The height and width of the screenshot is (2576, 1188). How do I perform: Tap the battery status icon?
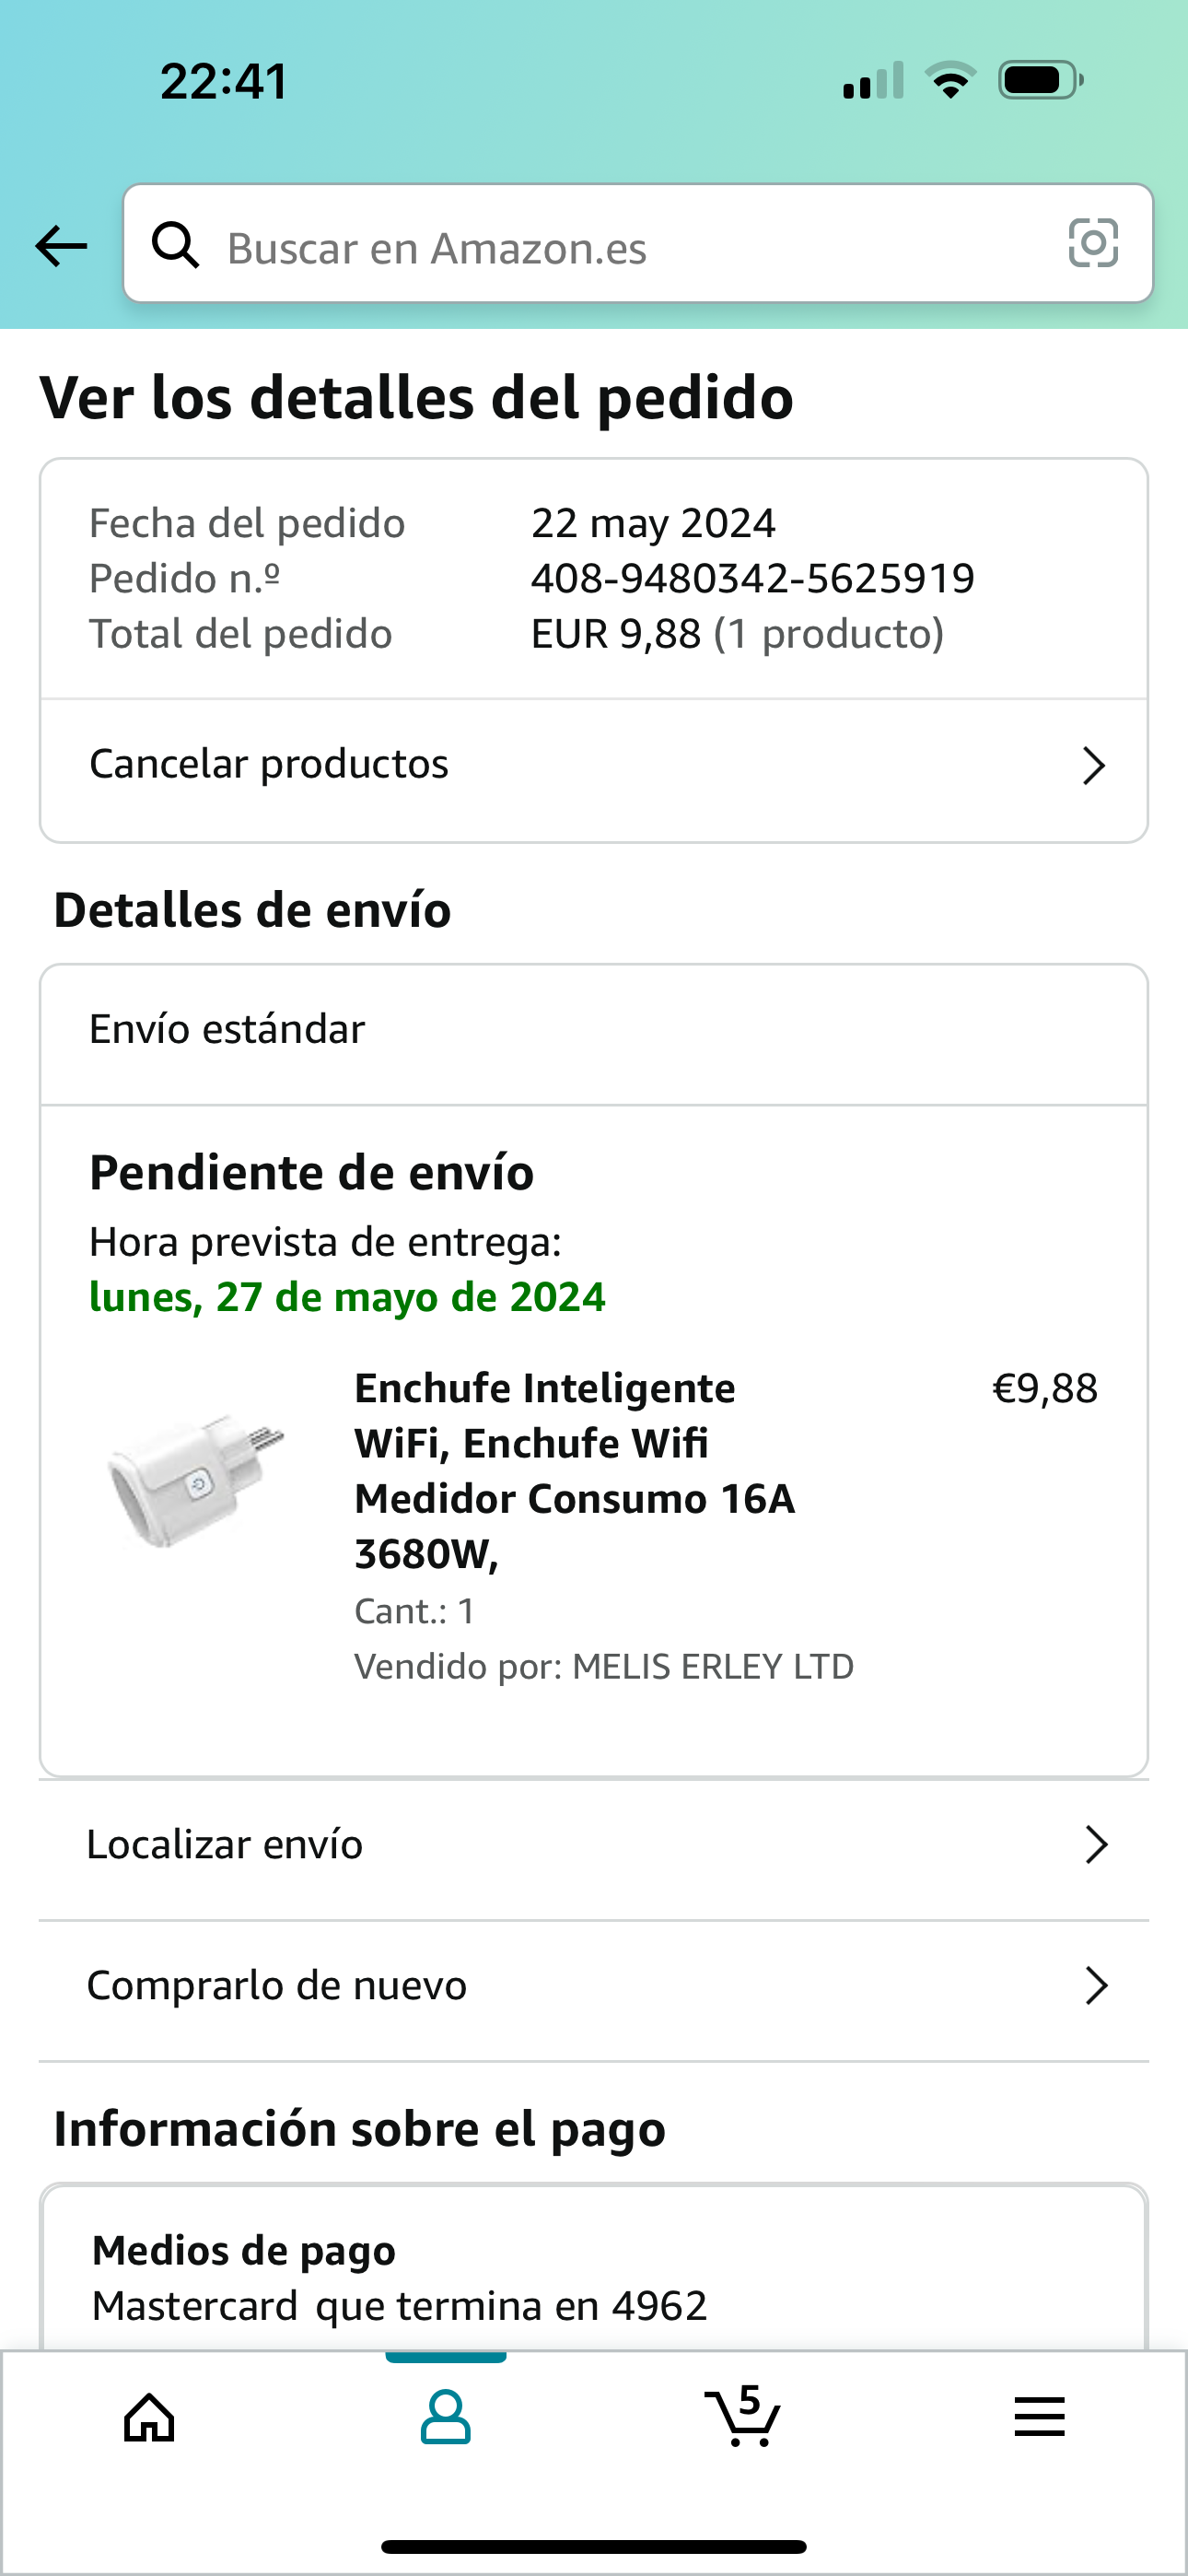pos(1040,80)
